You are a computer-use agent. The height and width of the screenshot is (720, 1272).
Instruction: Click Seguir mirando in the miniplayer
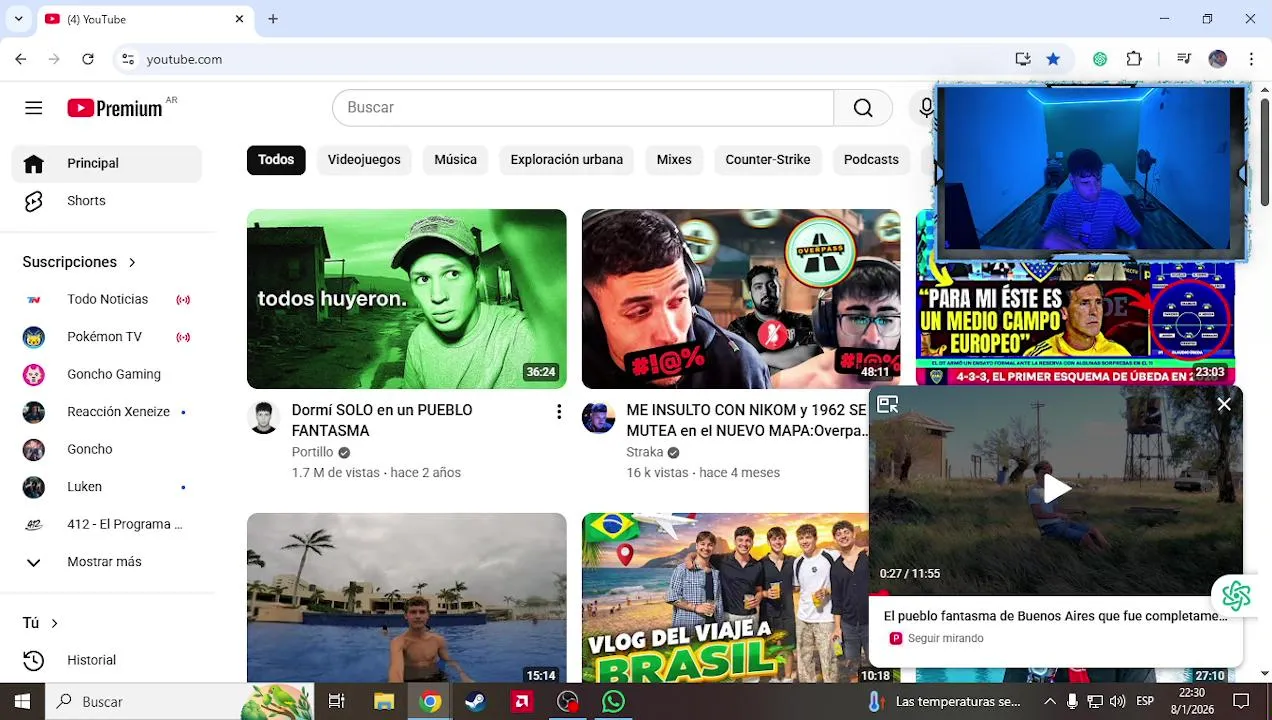945,638
